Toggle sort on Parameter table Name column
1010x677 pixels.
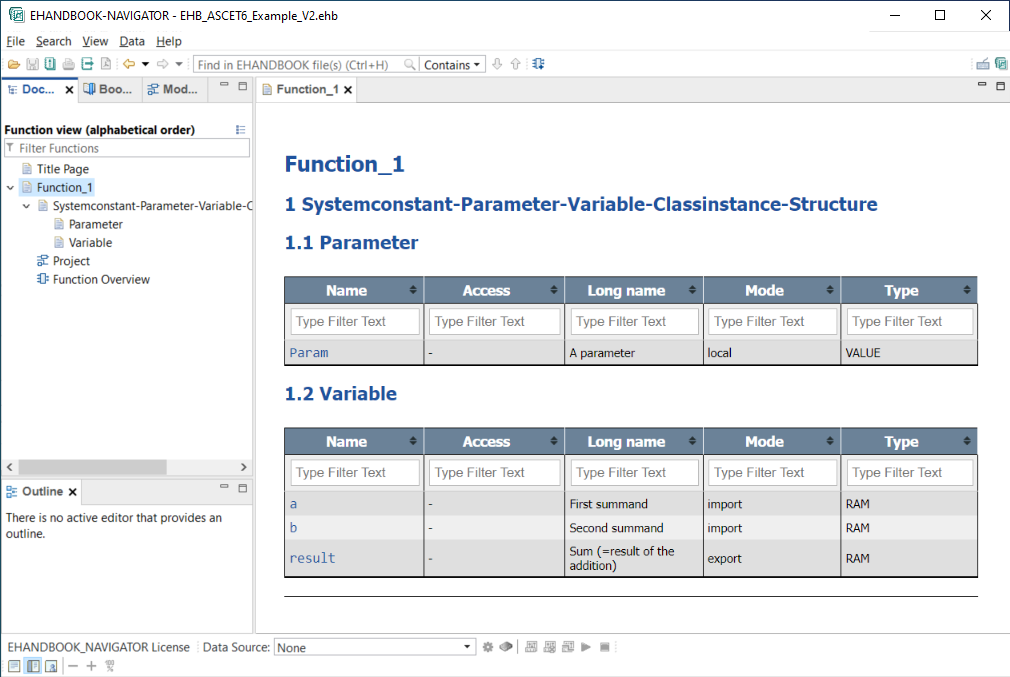(x=413, y=291)
